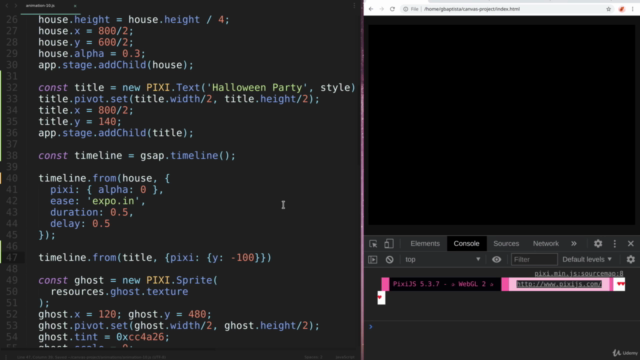Click 'house.alpha = 0.3' on line 29
The width and height of the screenshot is (640, 360).
click(x=89, y=54)
